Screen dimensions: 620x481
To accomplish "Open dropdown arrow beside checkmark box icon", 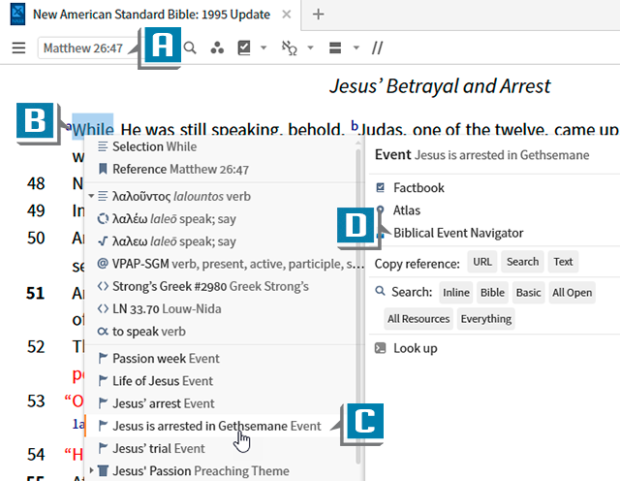I will (x=262, y=47).
